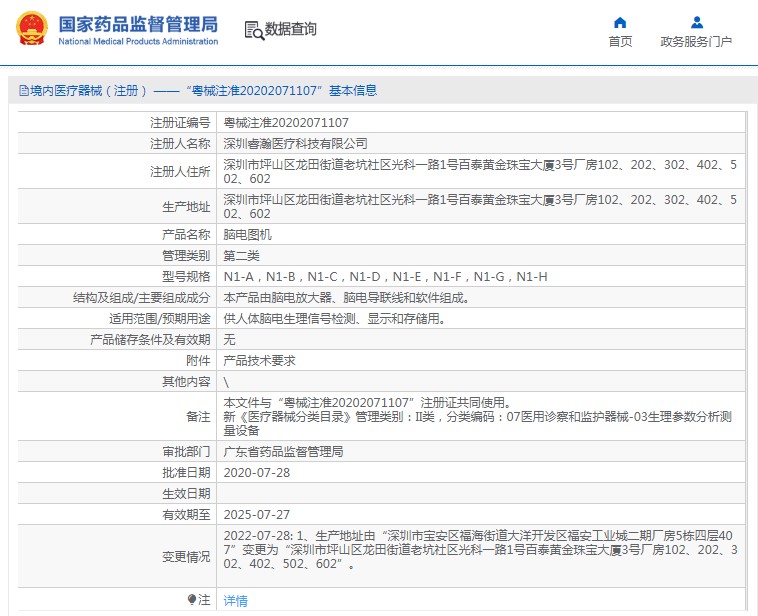
Task: Click the model list N1-A to N1-H
Action: (384, 277)
